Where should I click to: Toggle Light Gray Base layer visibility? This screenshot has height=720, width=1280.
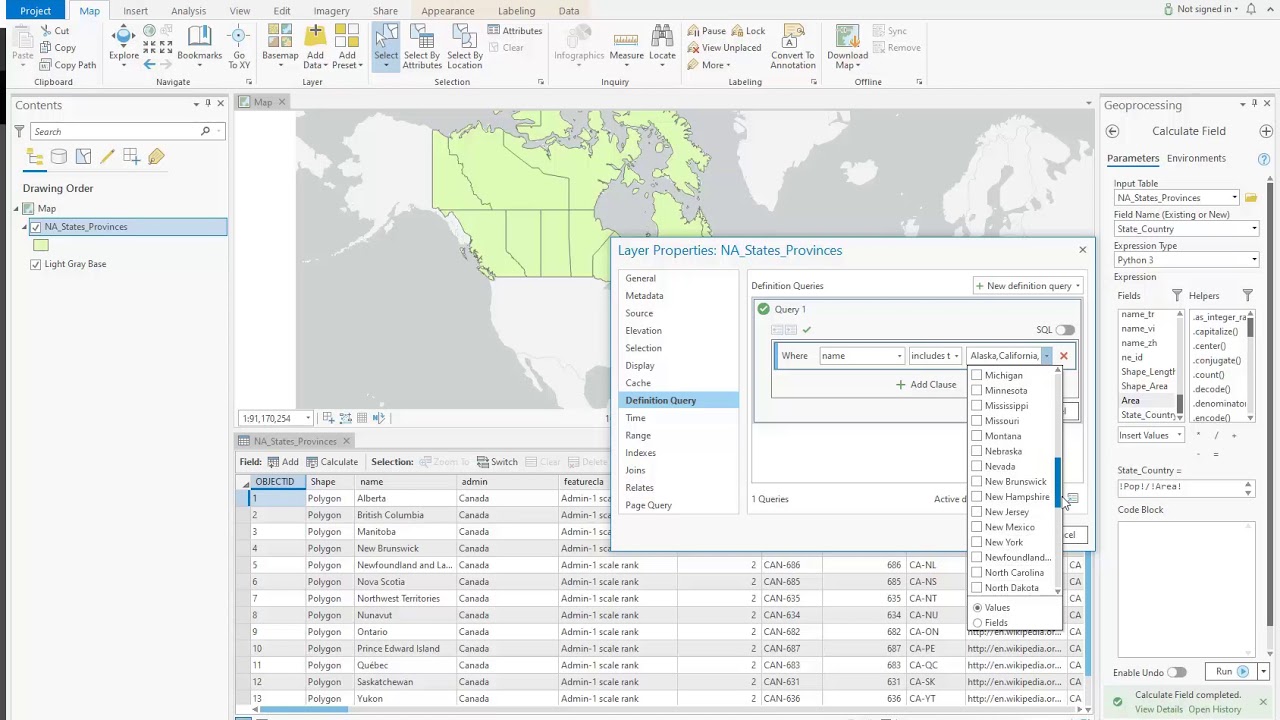pos(36,264)
